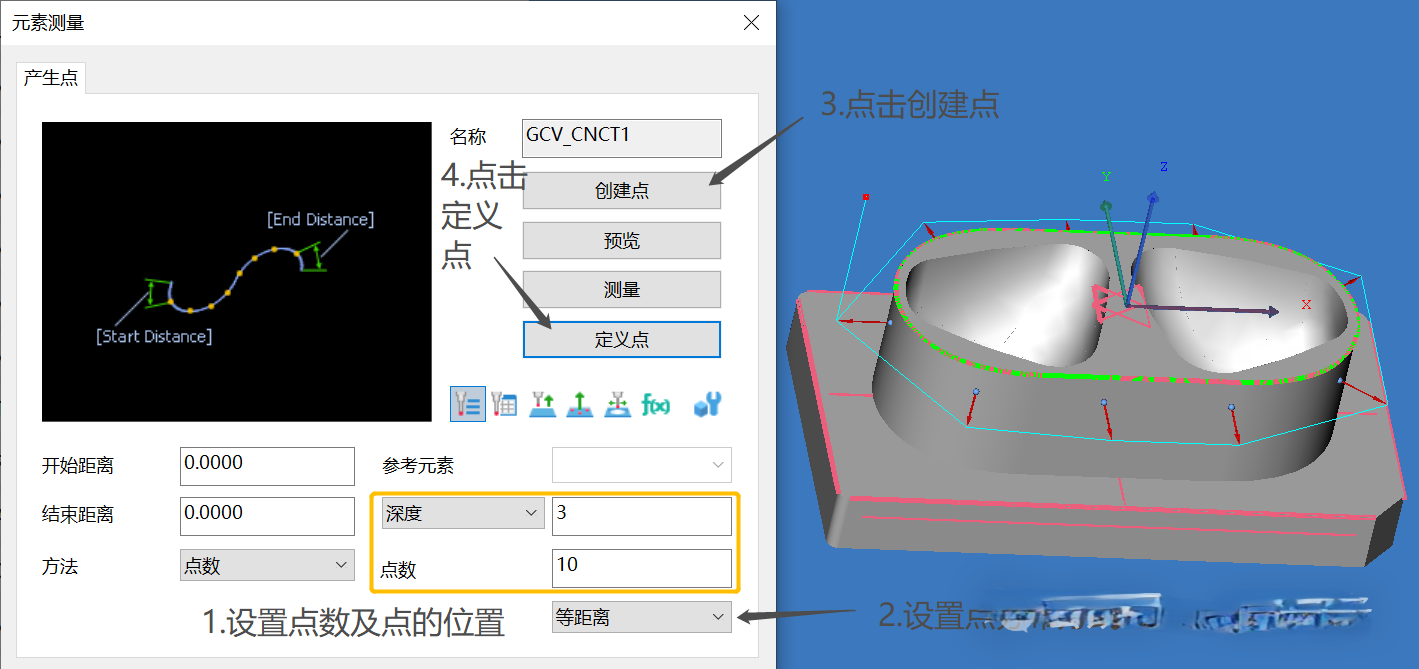Open the 等距离 dropdown

coord(641,617)
